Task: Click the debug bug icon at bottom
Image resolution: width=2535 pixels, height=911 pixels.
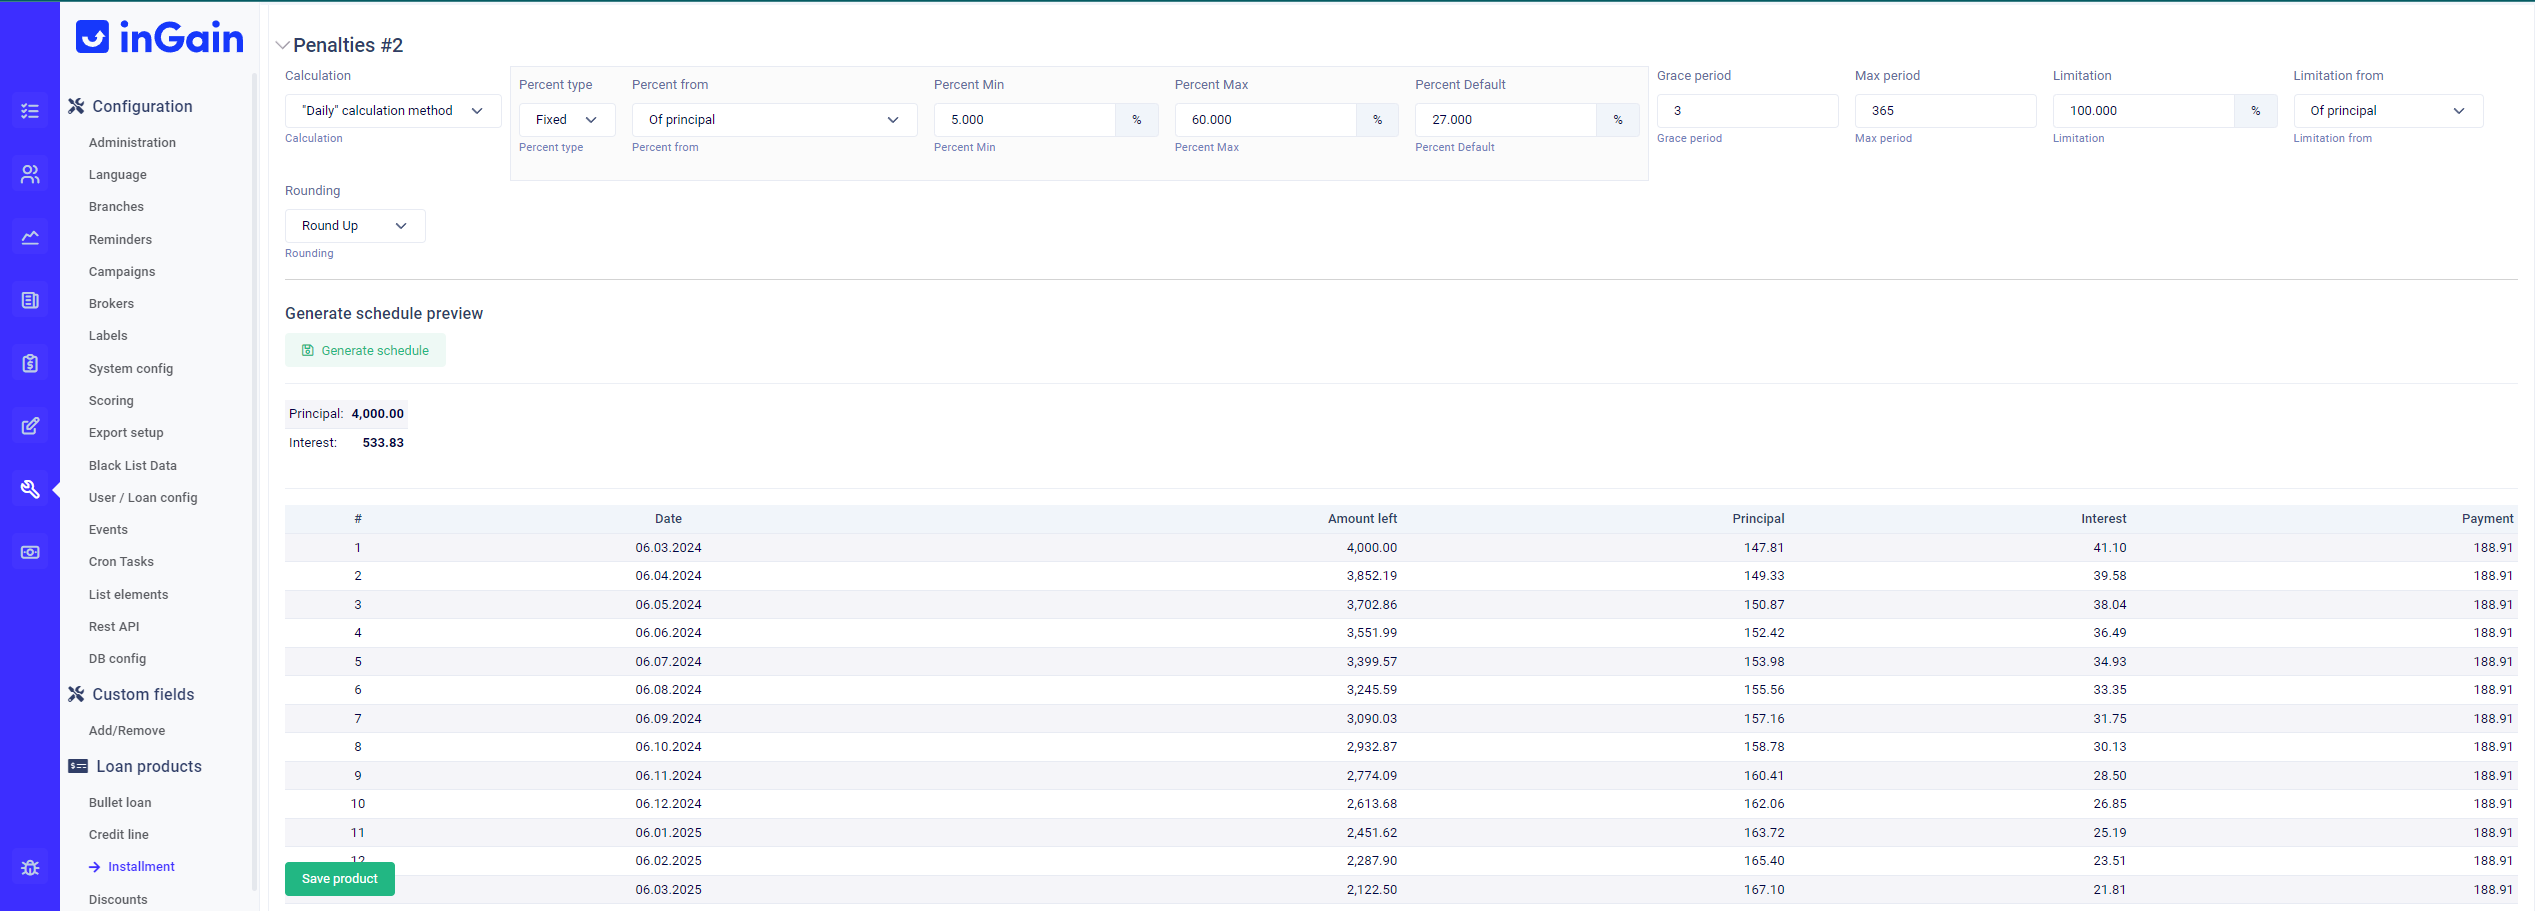Action: 30,867
